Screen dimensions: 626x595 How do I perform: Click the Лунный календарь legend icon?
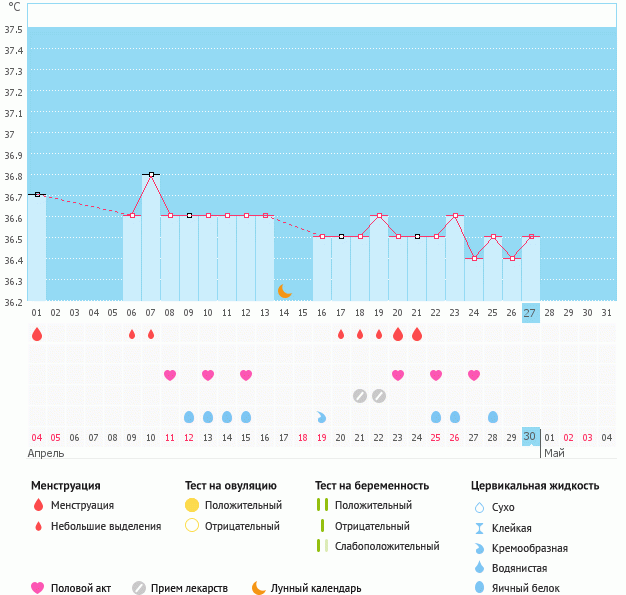click(259, 588)
